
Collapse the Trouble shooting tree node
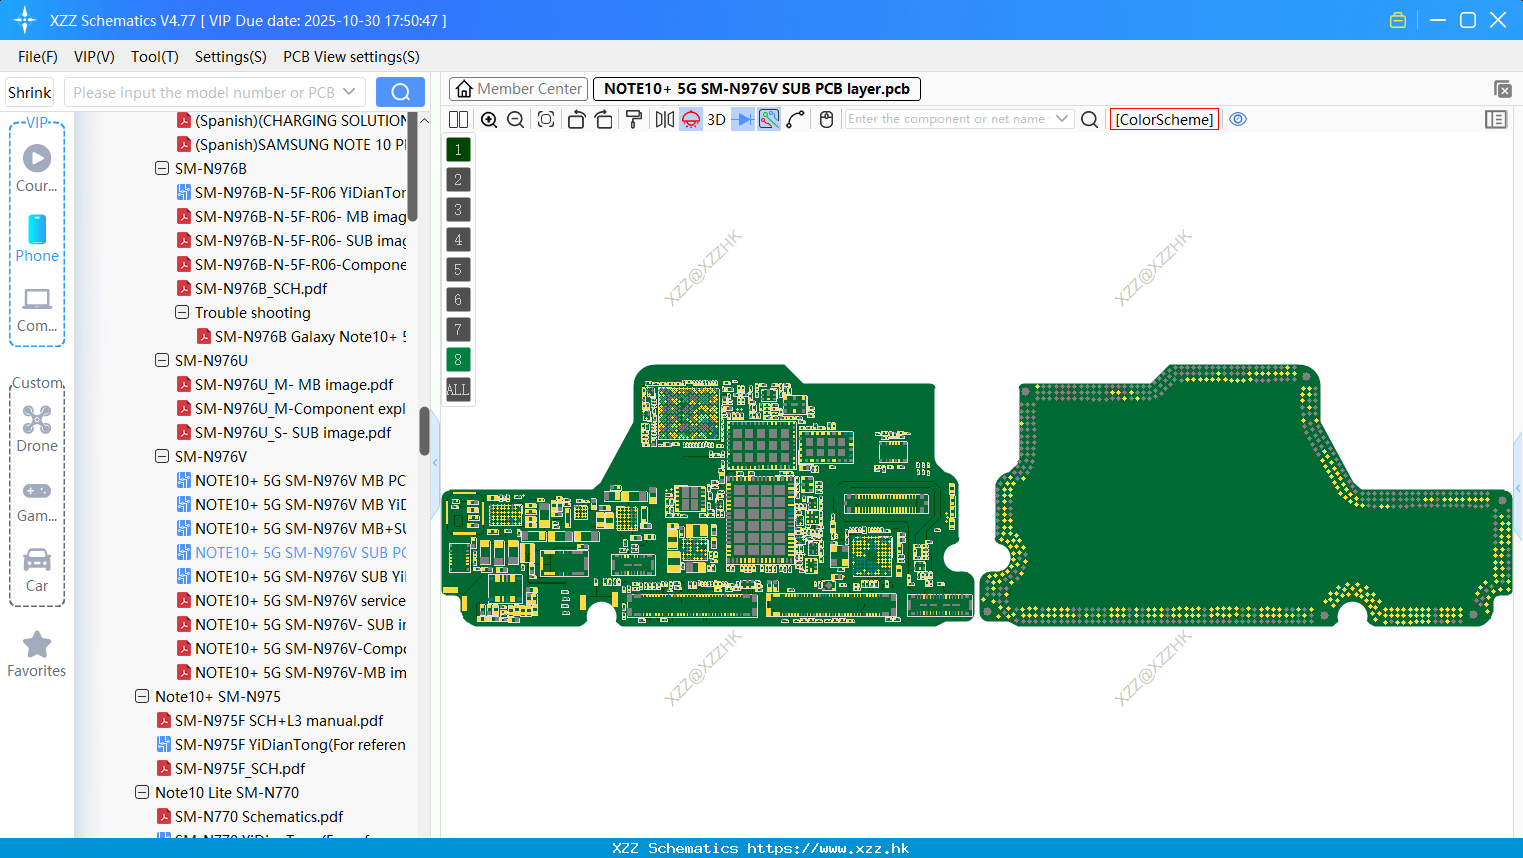click(x=182, y=312)
